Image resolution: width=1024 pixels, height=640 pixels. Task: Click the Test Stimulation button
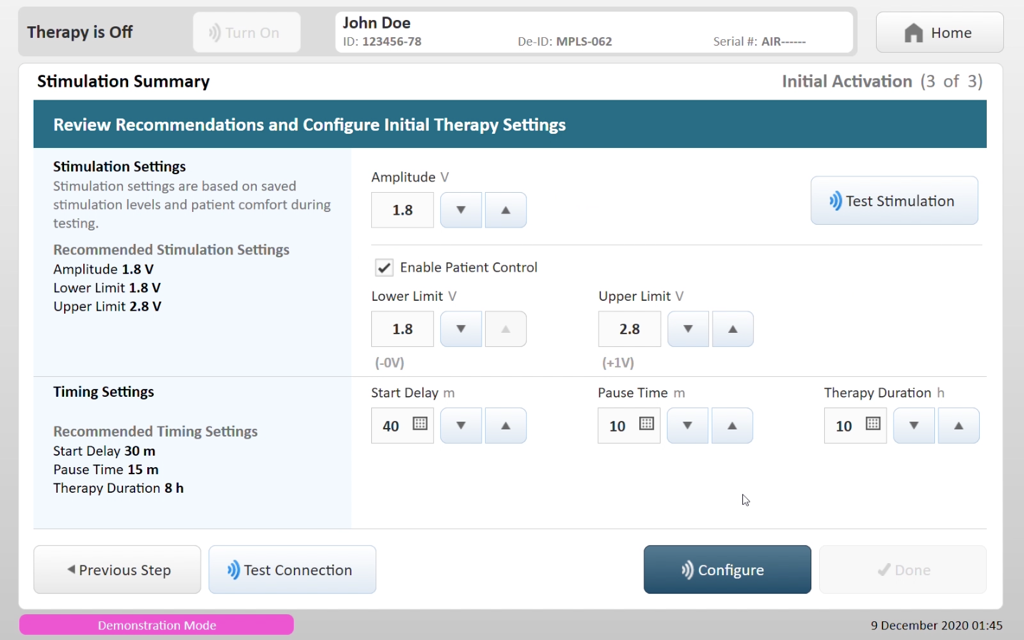(x=894, y=201)
